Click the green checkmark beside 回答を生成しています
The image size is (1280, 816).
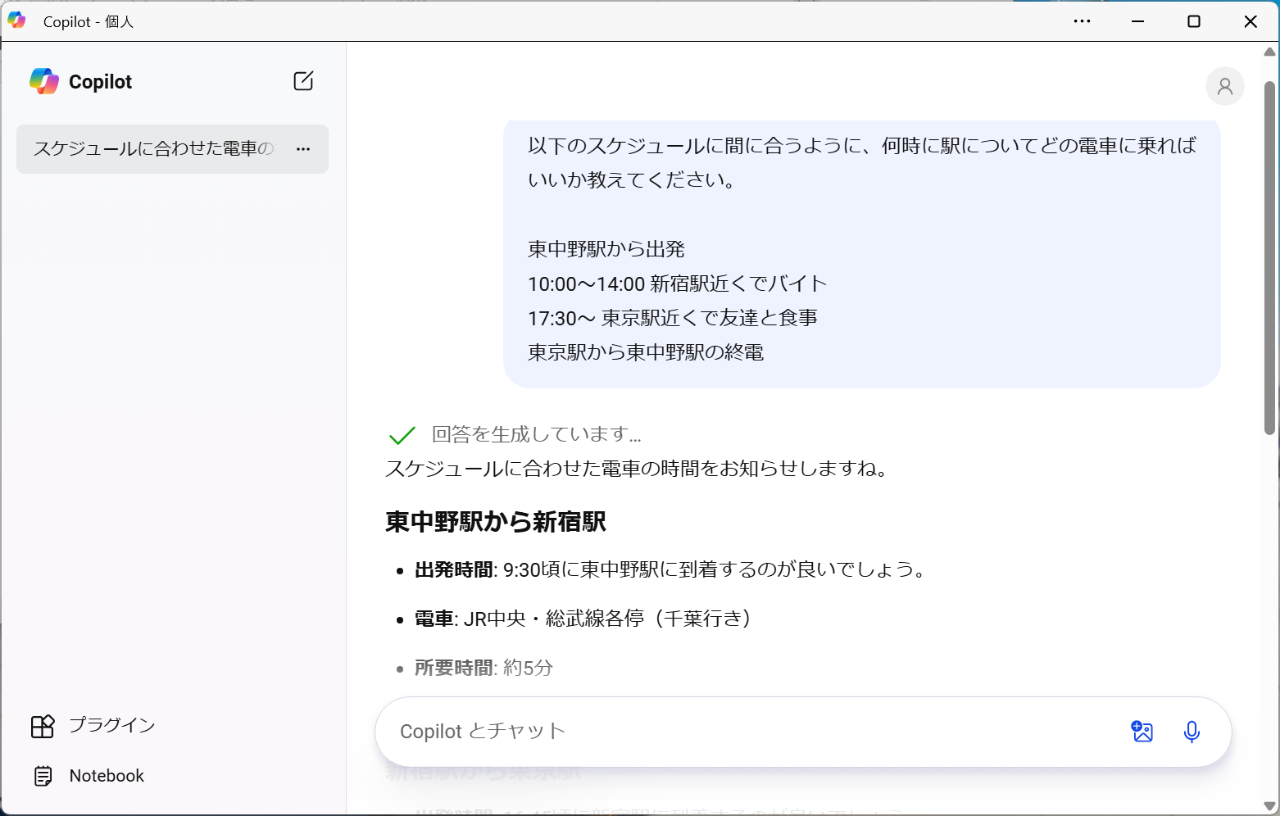401,435
